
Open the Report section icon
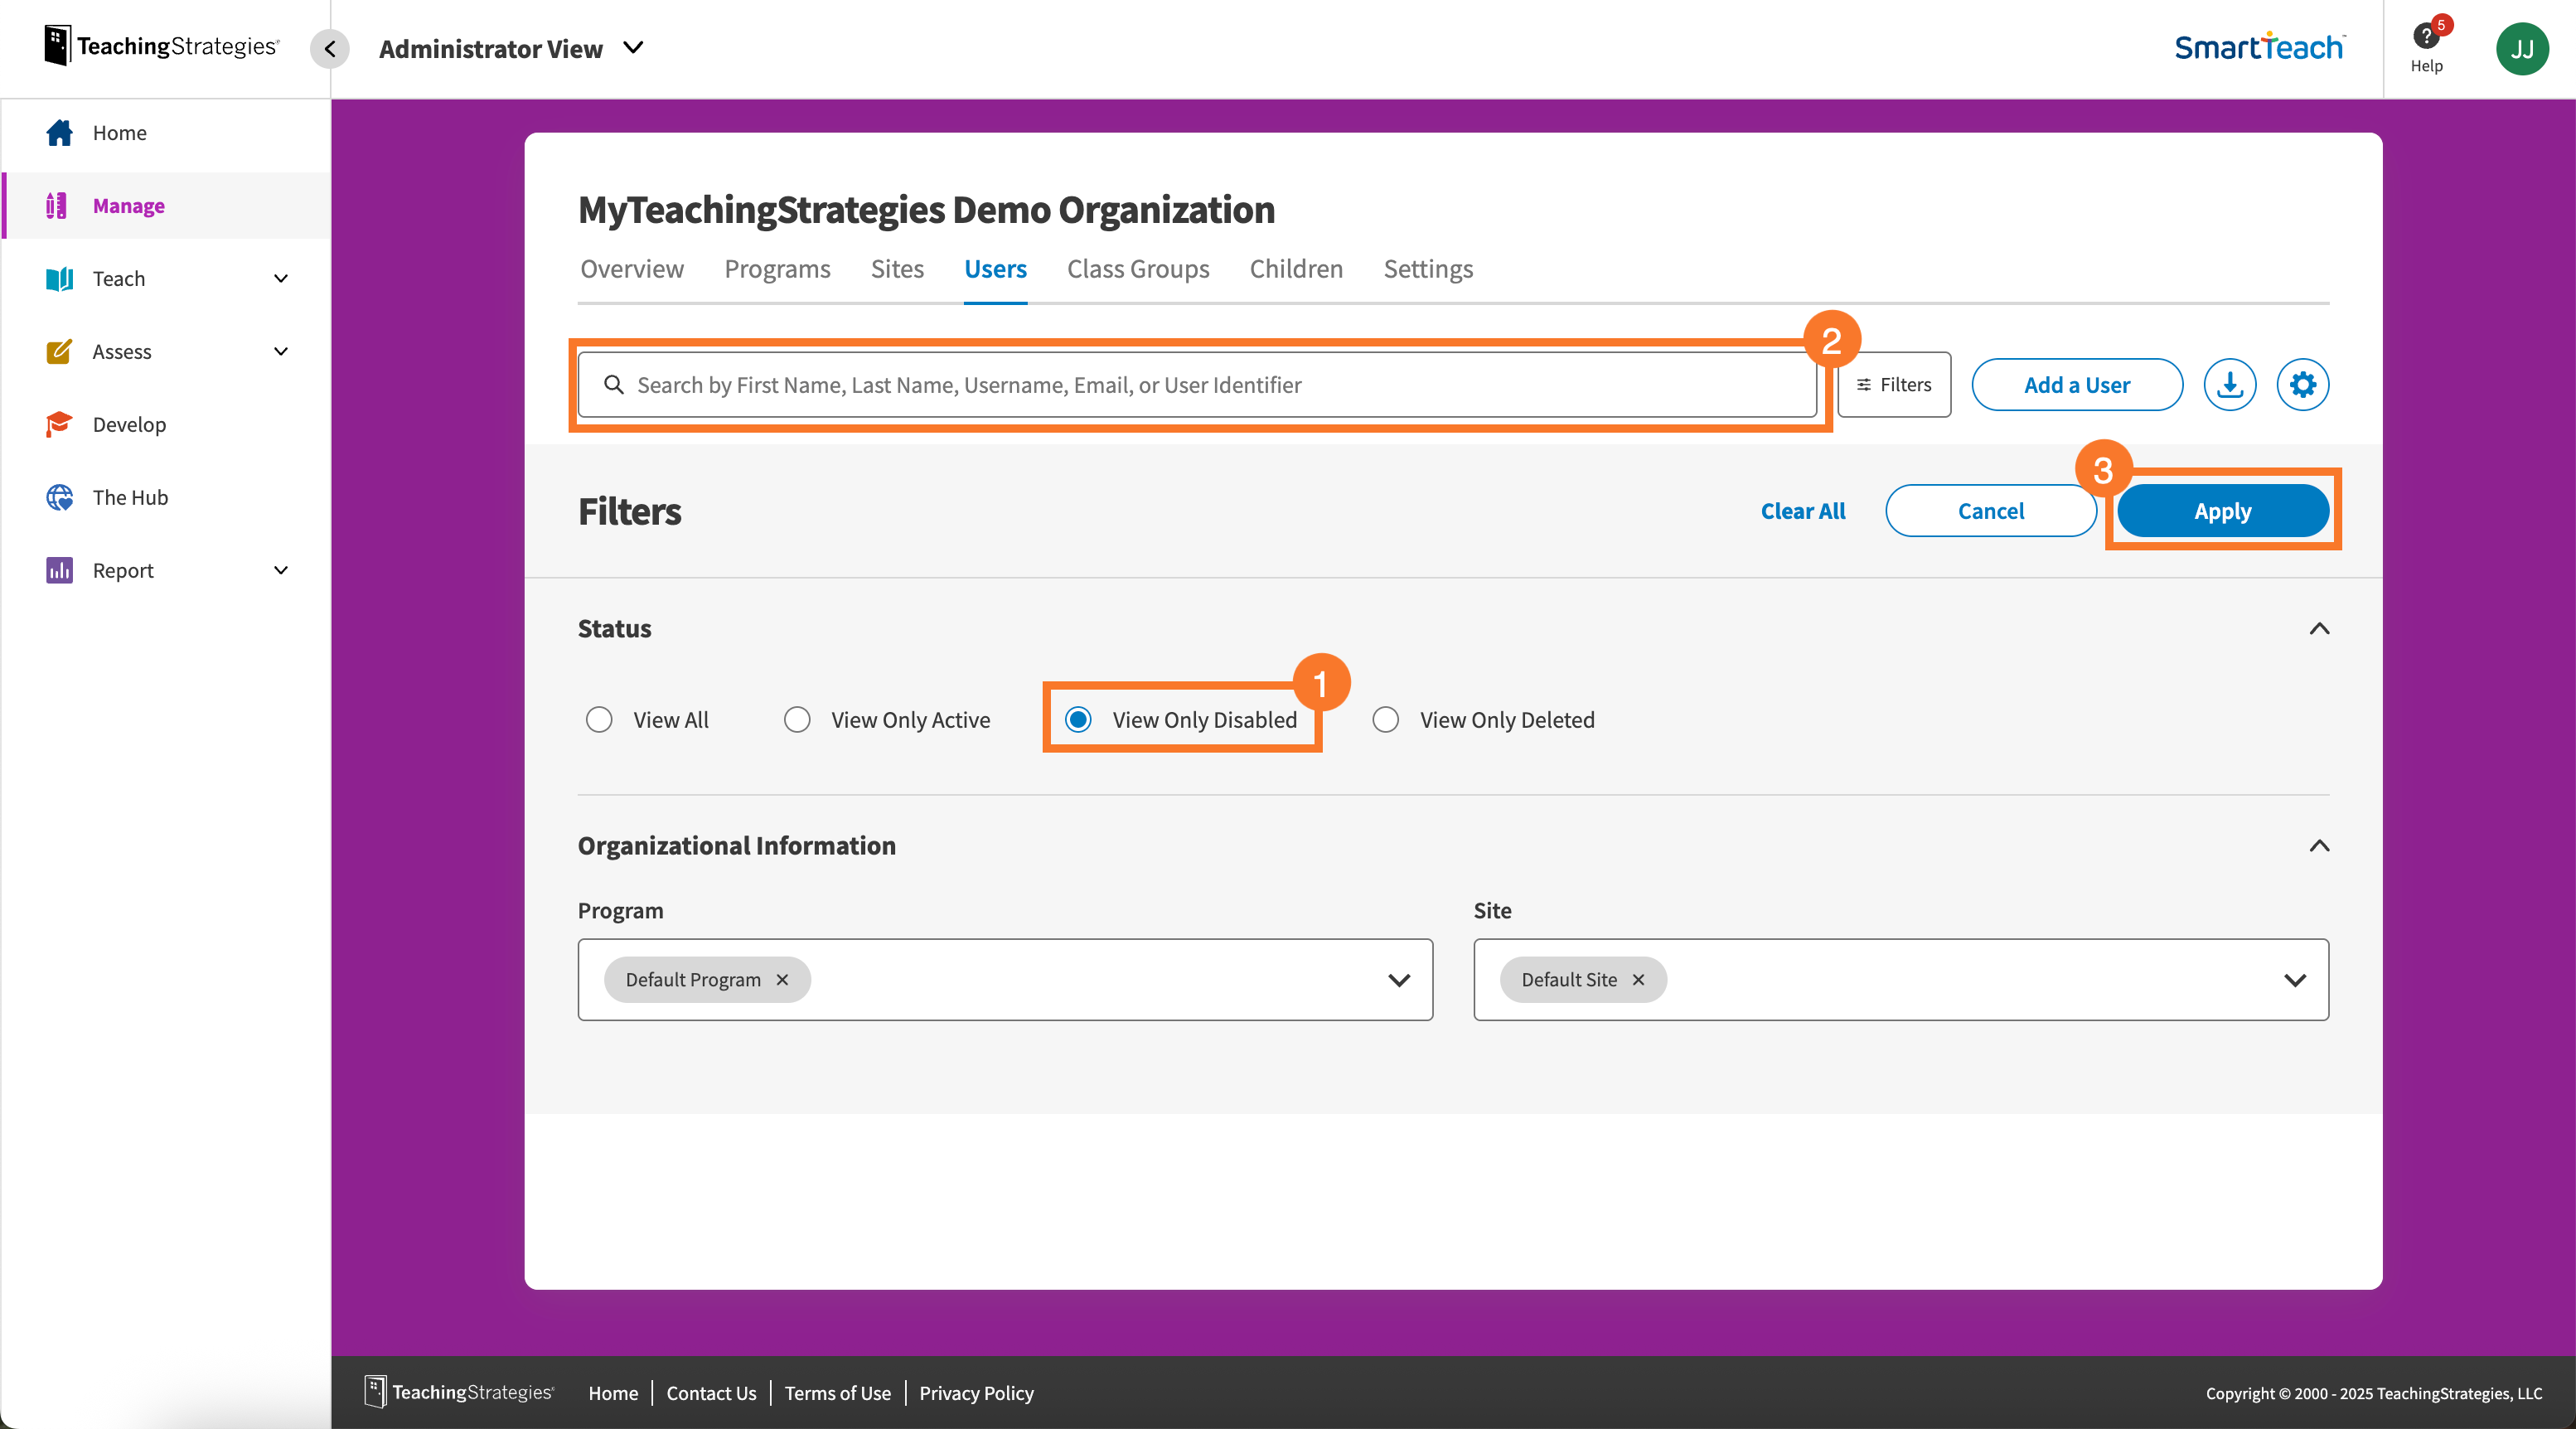[x=59, y=570]
